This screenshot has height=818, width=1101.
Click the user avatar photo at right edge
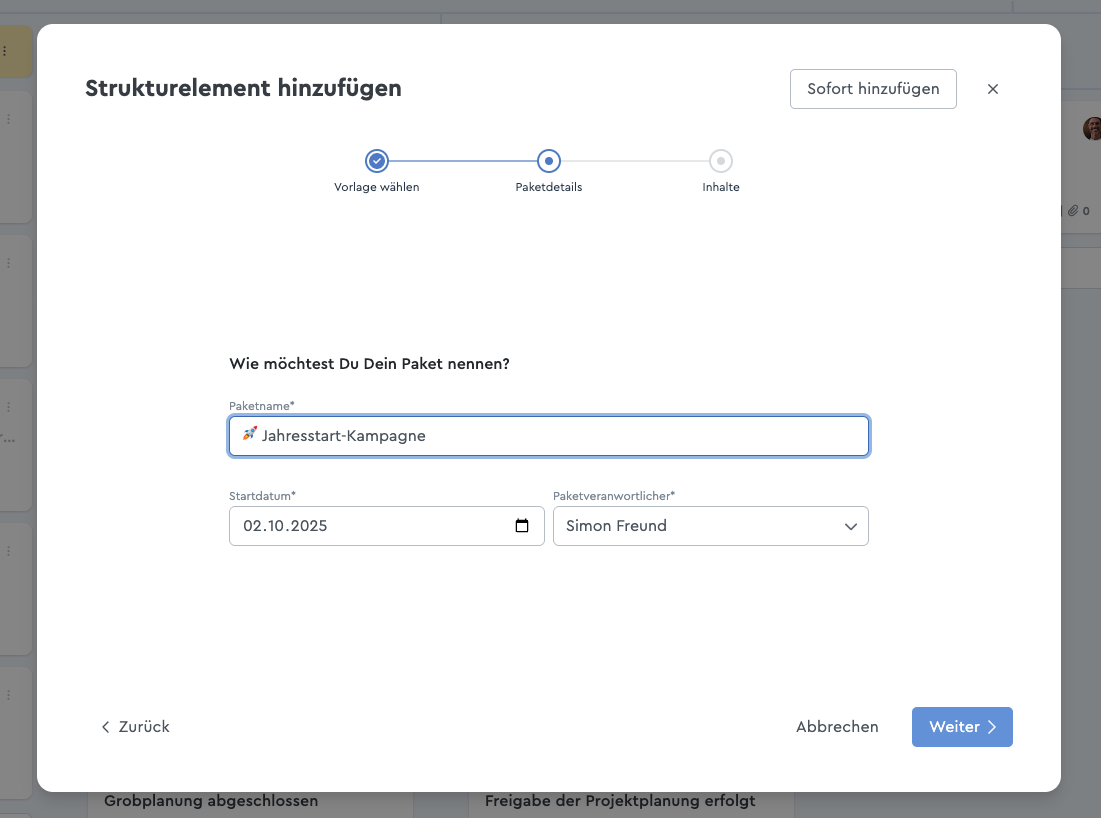click(x=1091, y=129)
